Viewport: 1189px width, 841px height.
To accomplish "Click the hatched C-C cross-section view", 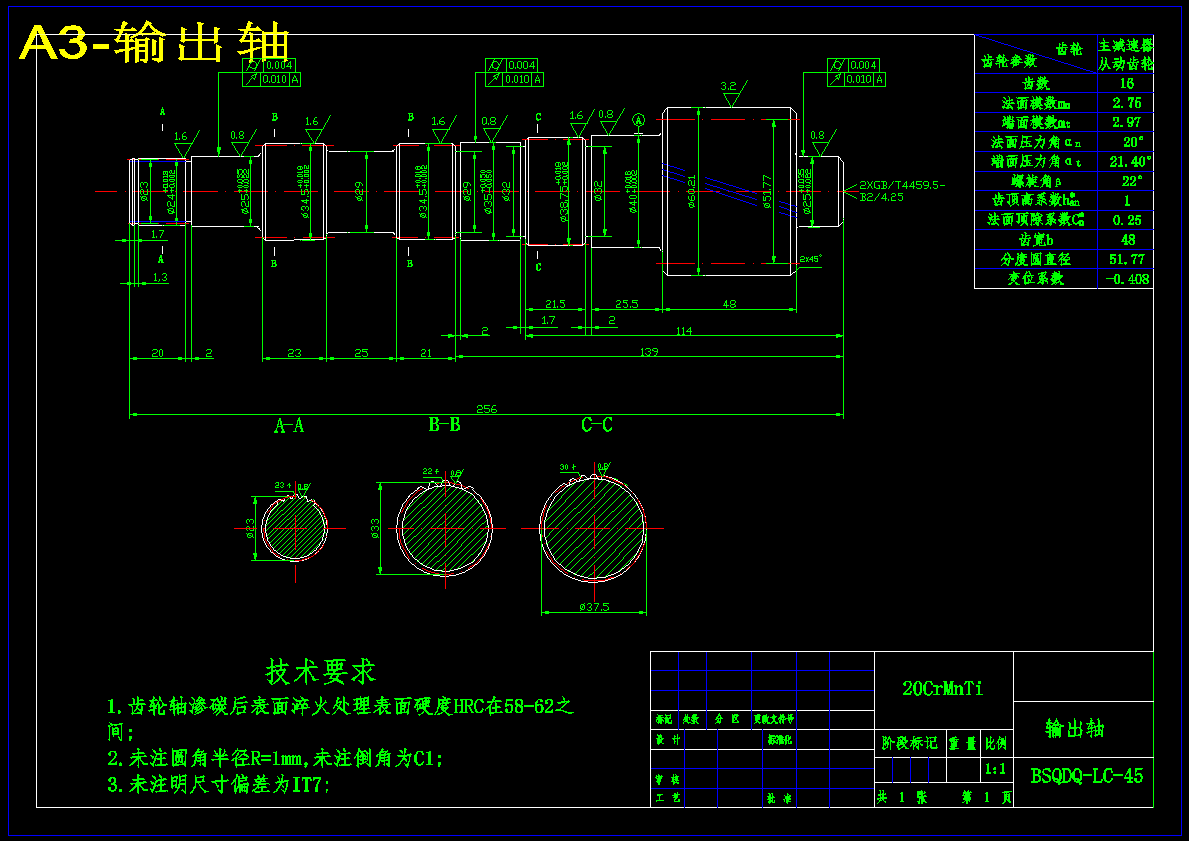I will (x=593, y=528).
